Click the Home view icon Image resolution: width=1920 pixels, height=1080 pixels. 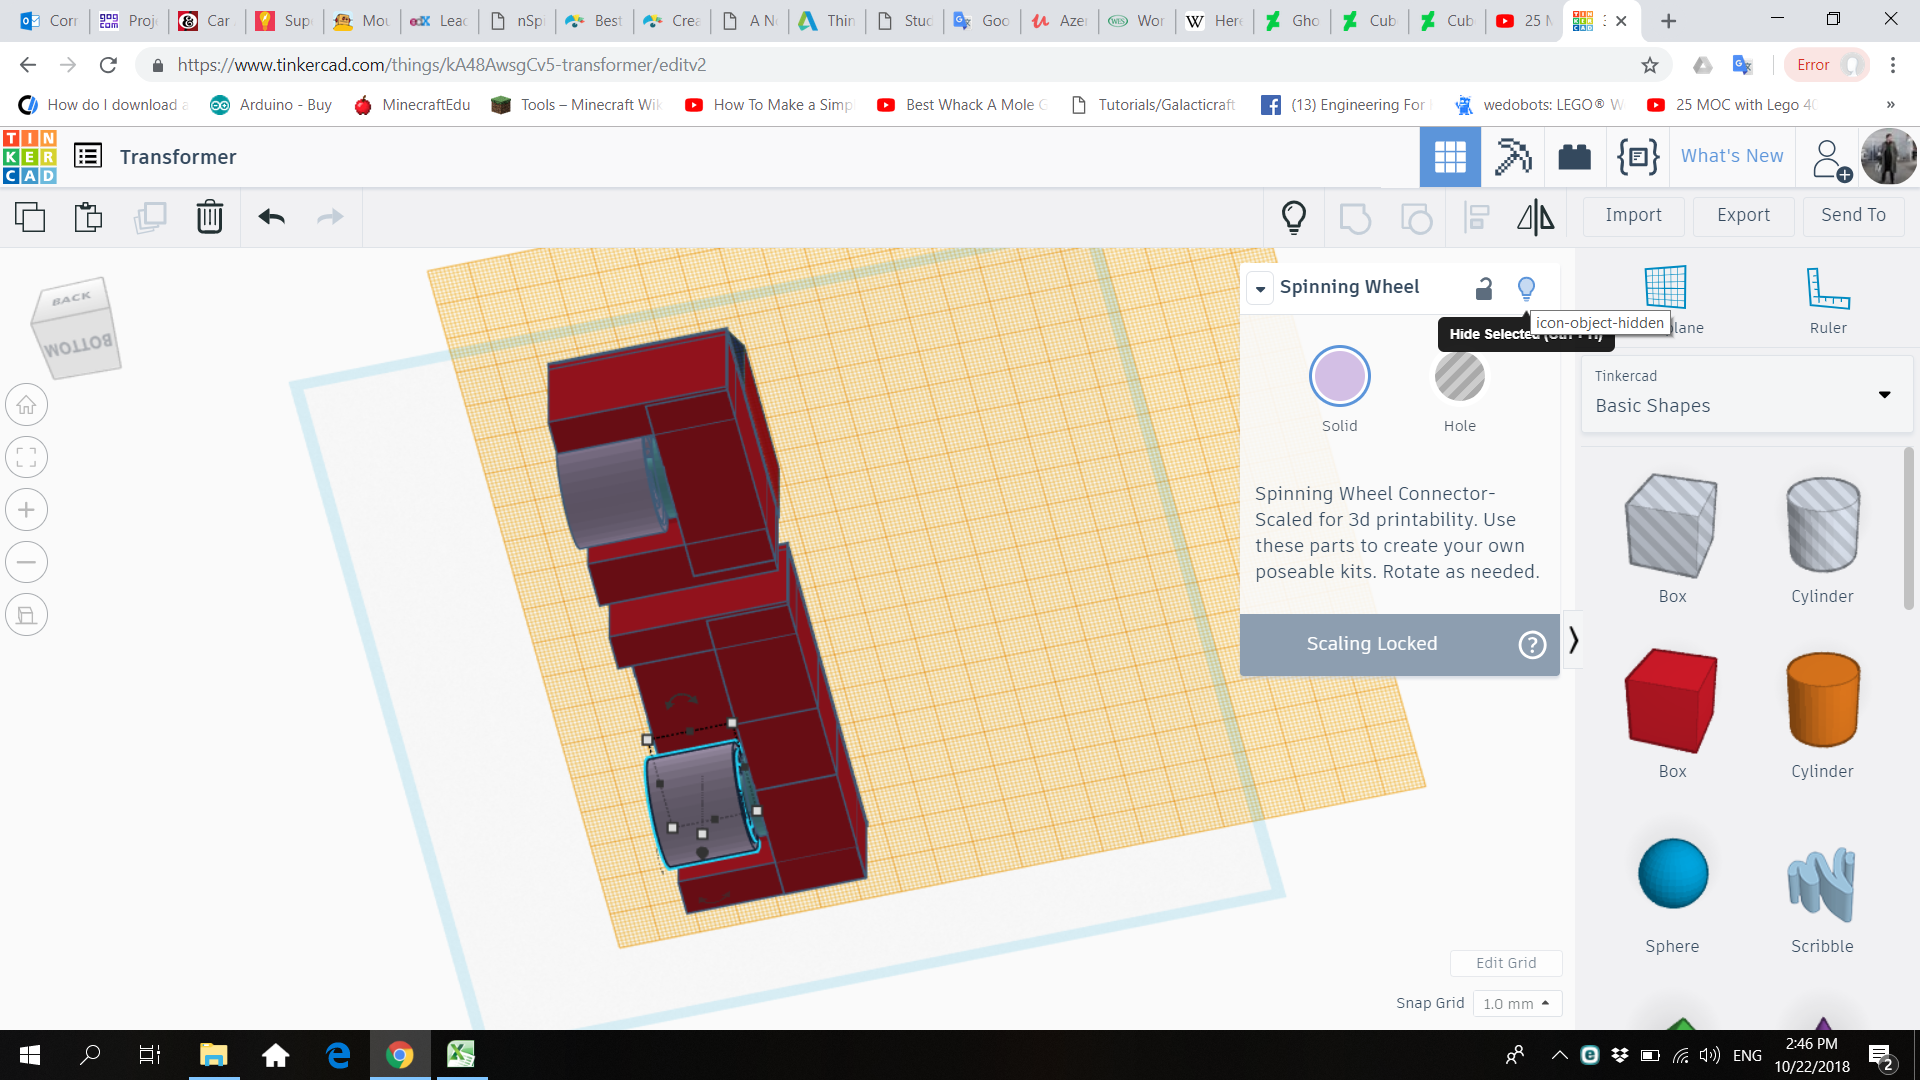click(27, 405)
